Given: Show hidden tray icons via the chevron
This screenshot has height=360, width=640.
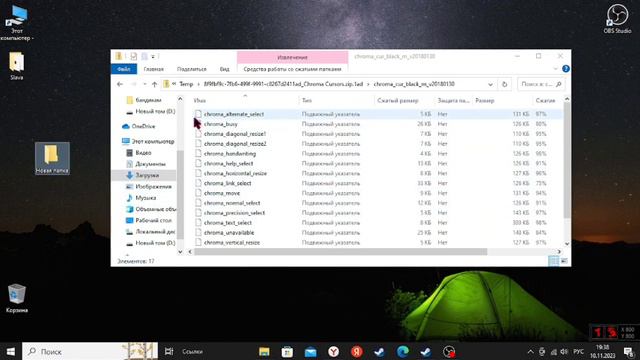Looking at the screenshot, I should click(x=530, y=351).
